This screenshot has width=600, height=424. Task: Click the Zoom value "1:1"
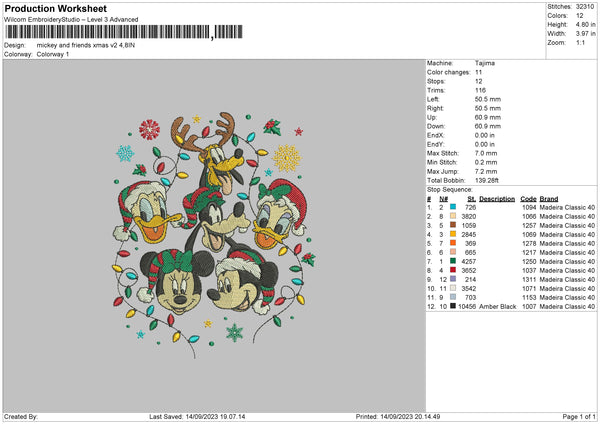pos(580,42)
